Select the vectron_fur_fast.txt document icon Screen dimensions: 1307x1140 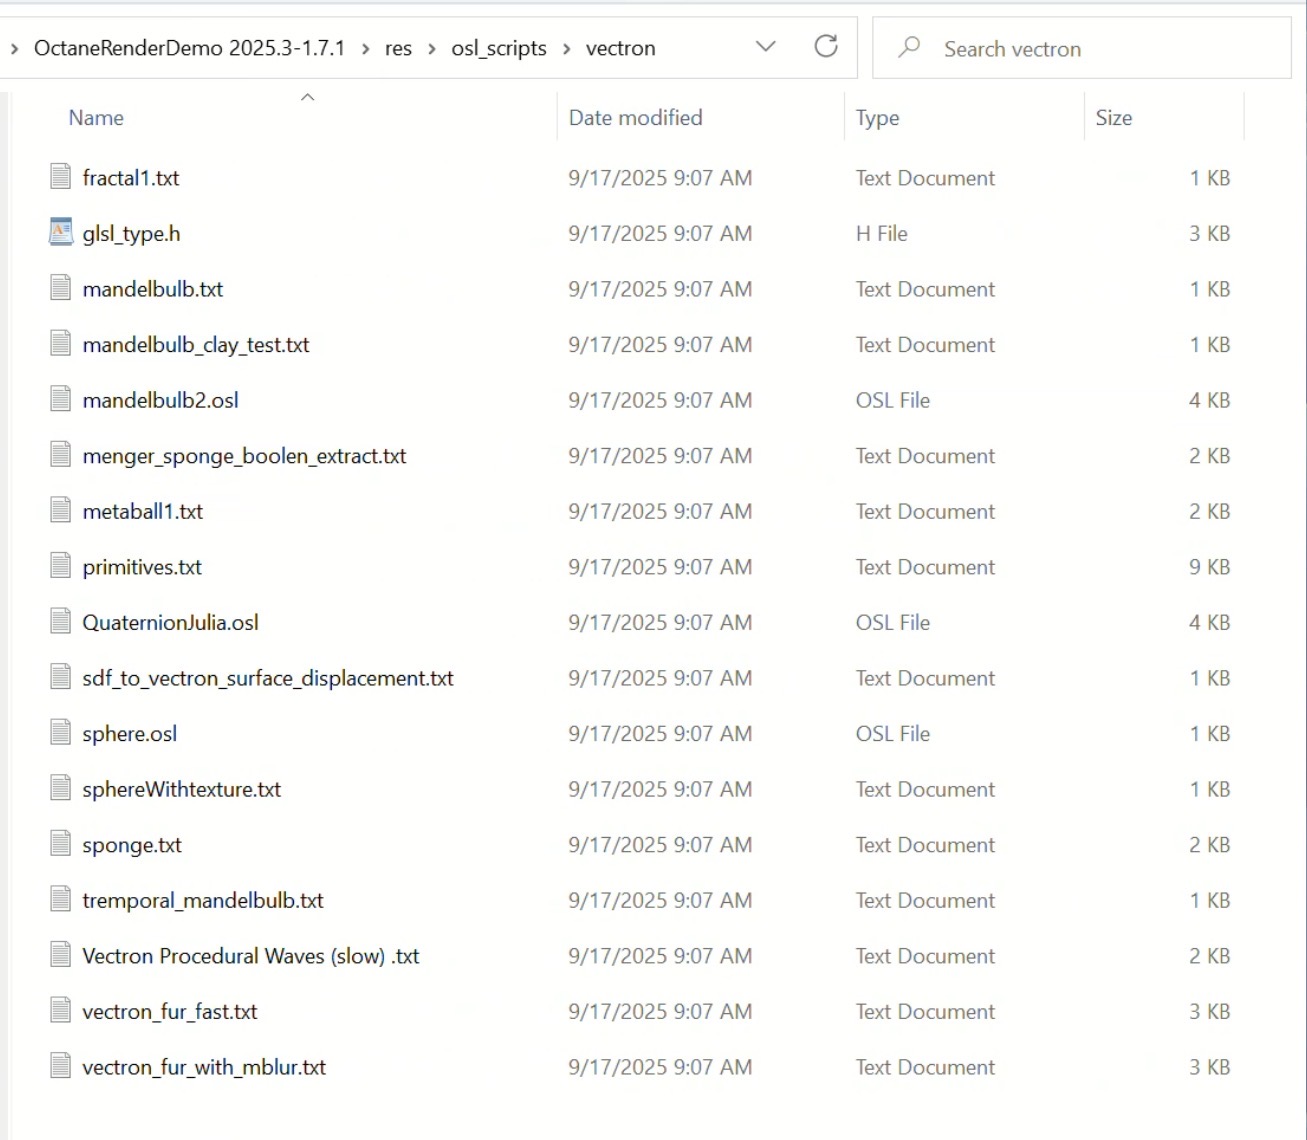click(x=61, y=1010)
